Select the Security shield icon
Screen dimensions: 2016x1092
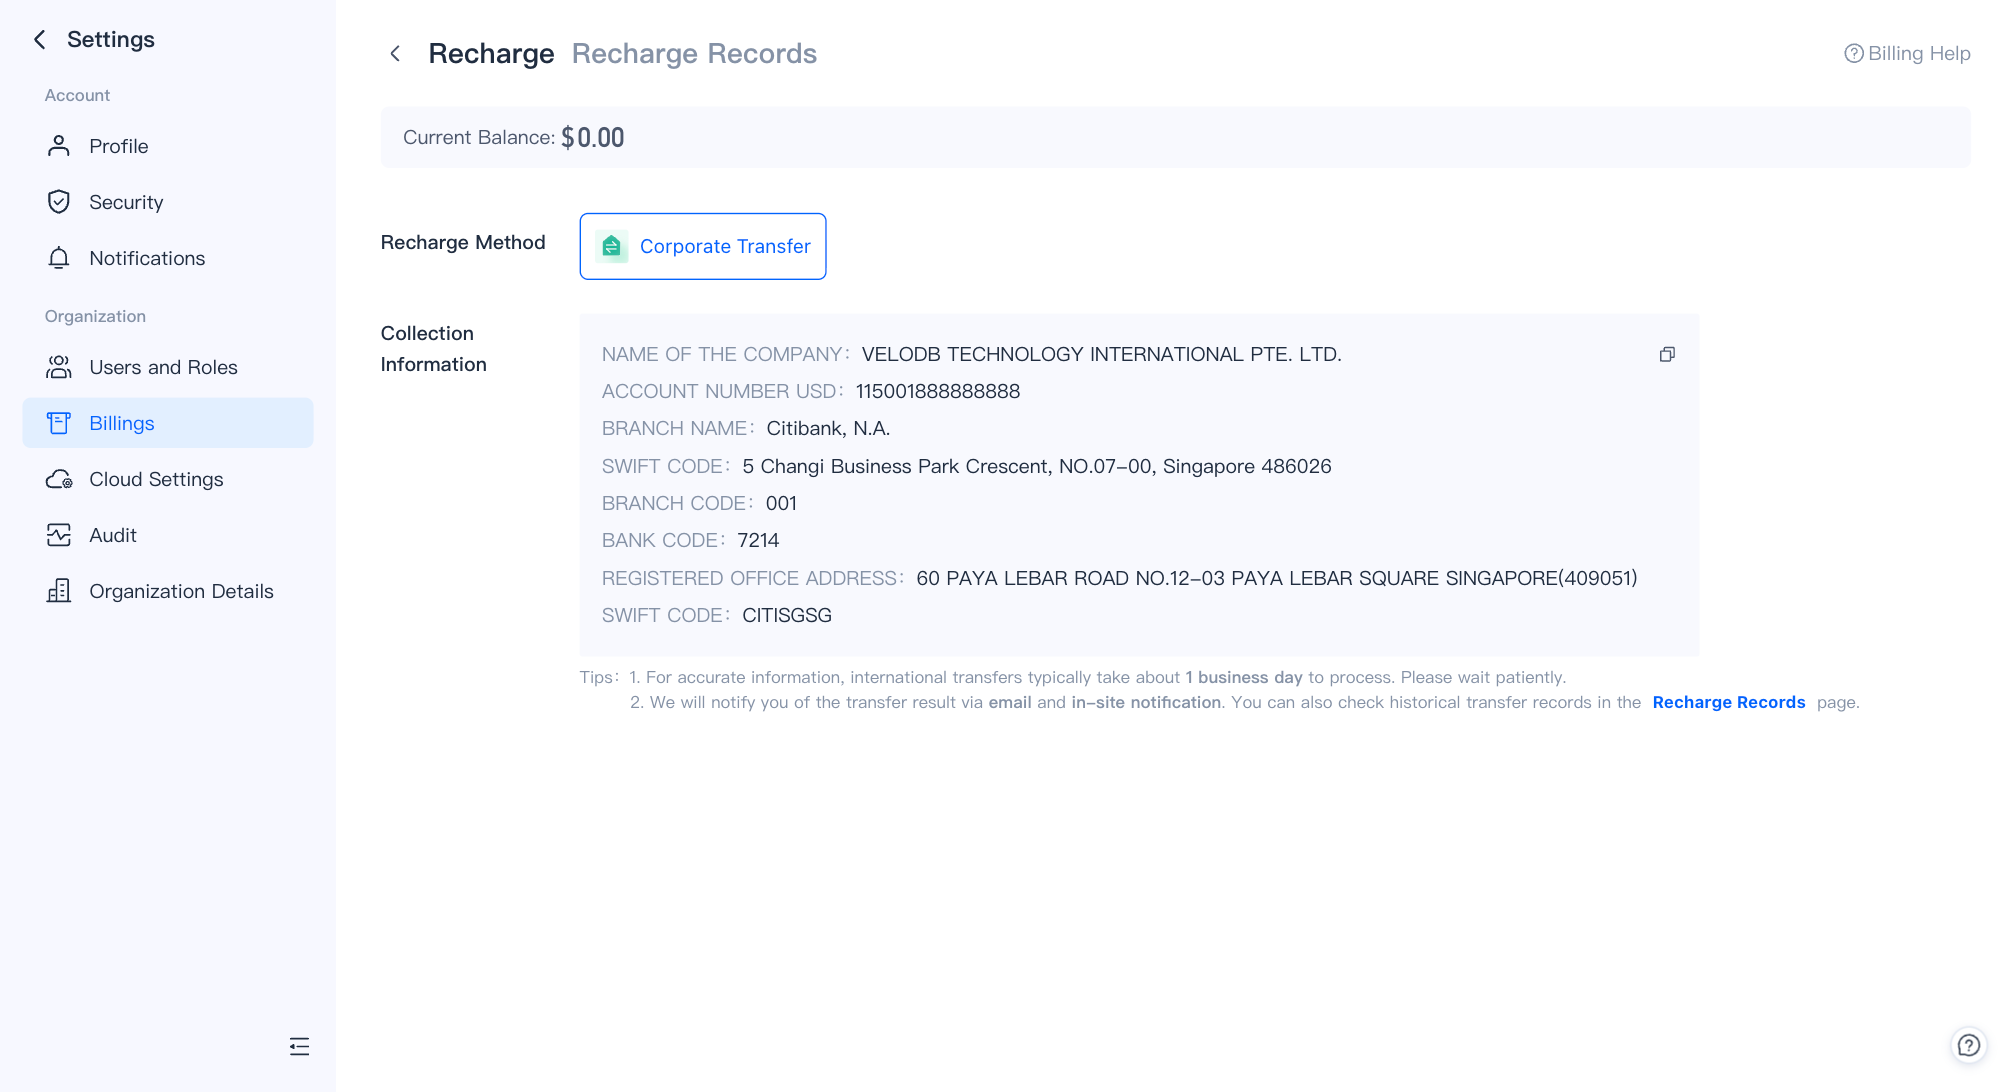58,201
